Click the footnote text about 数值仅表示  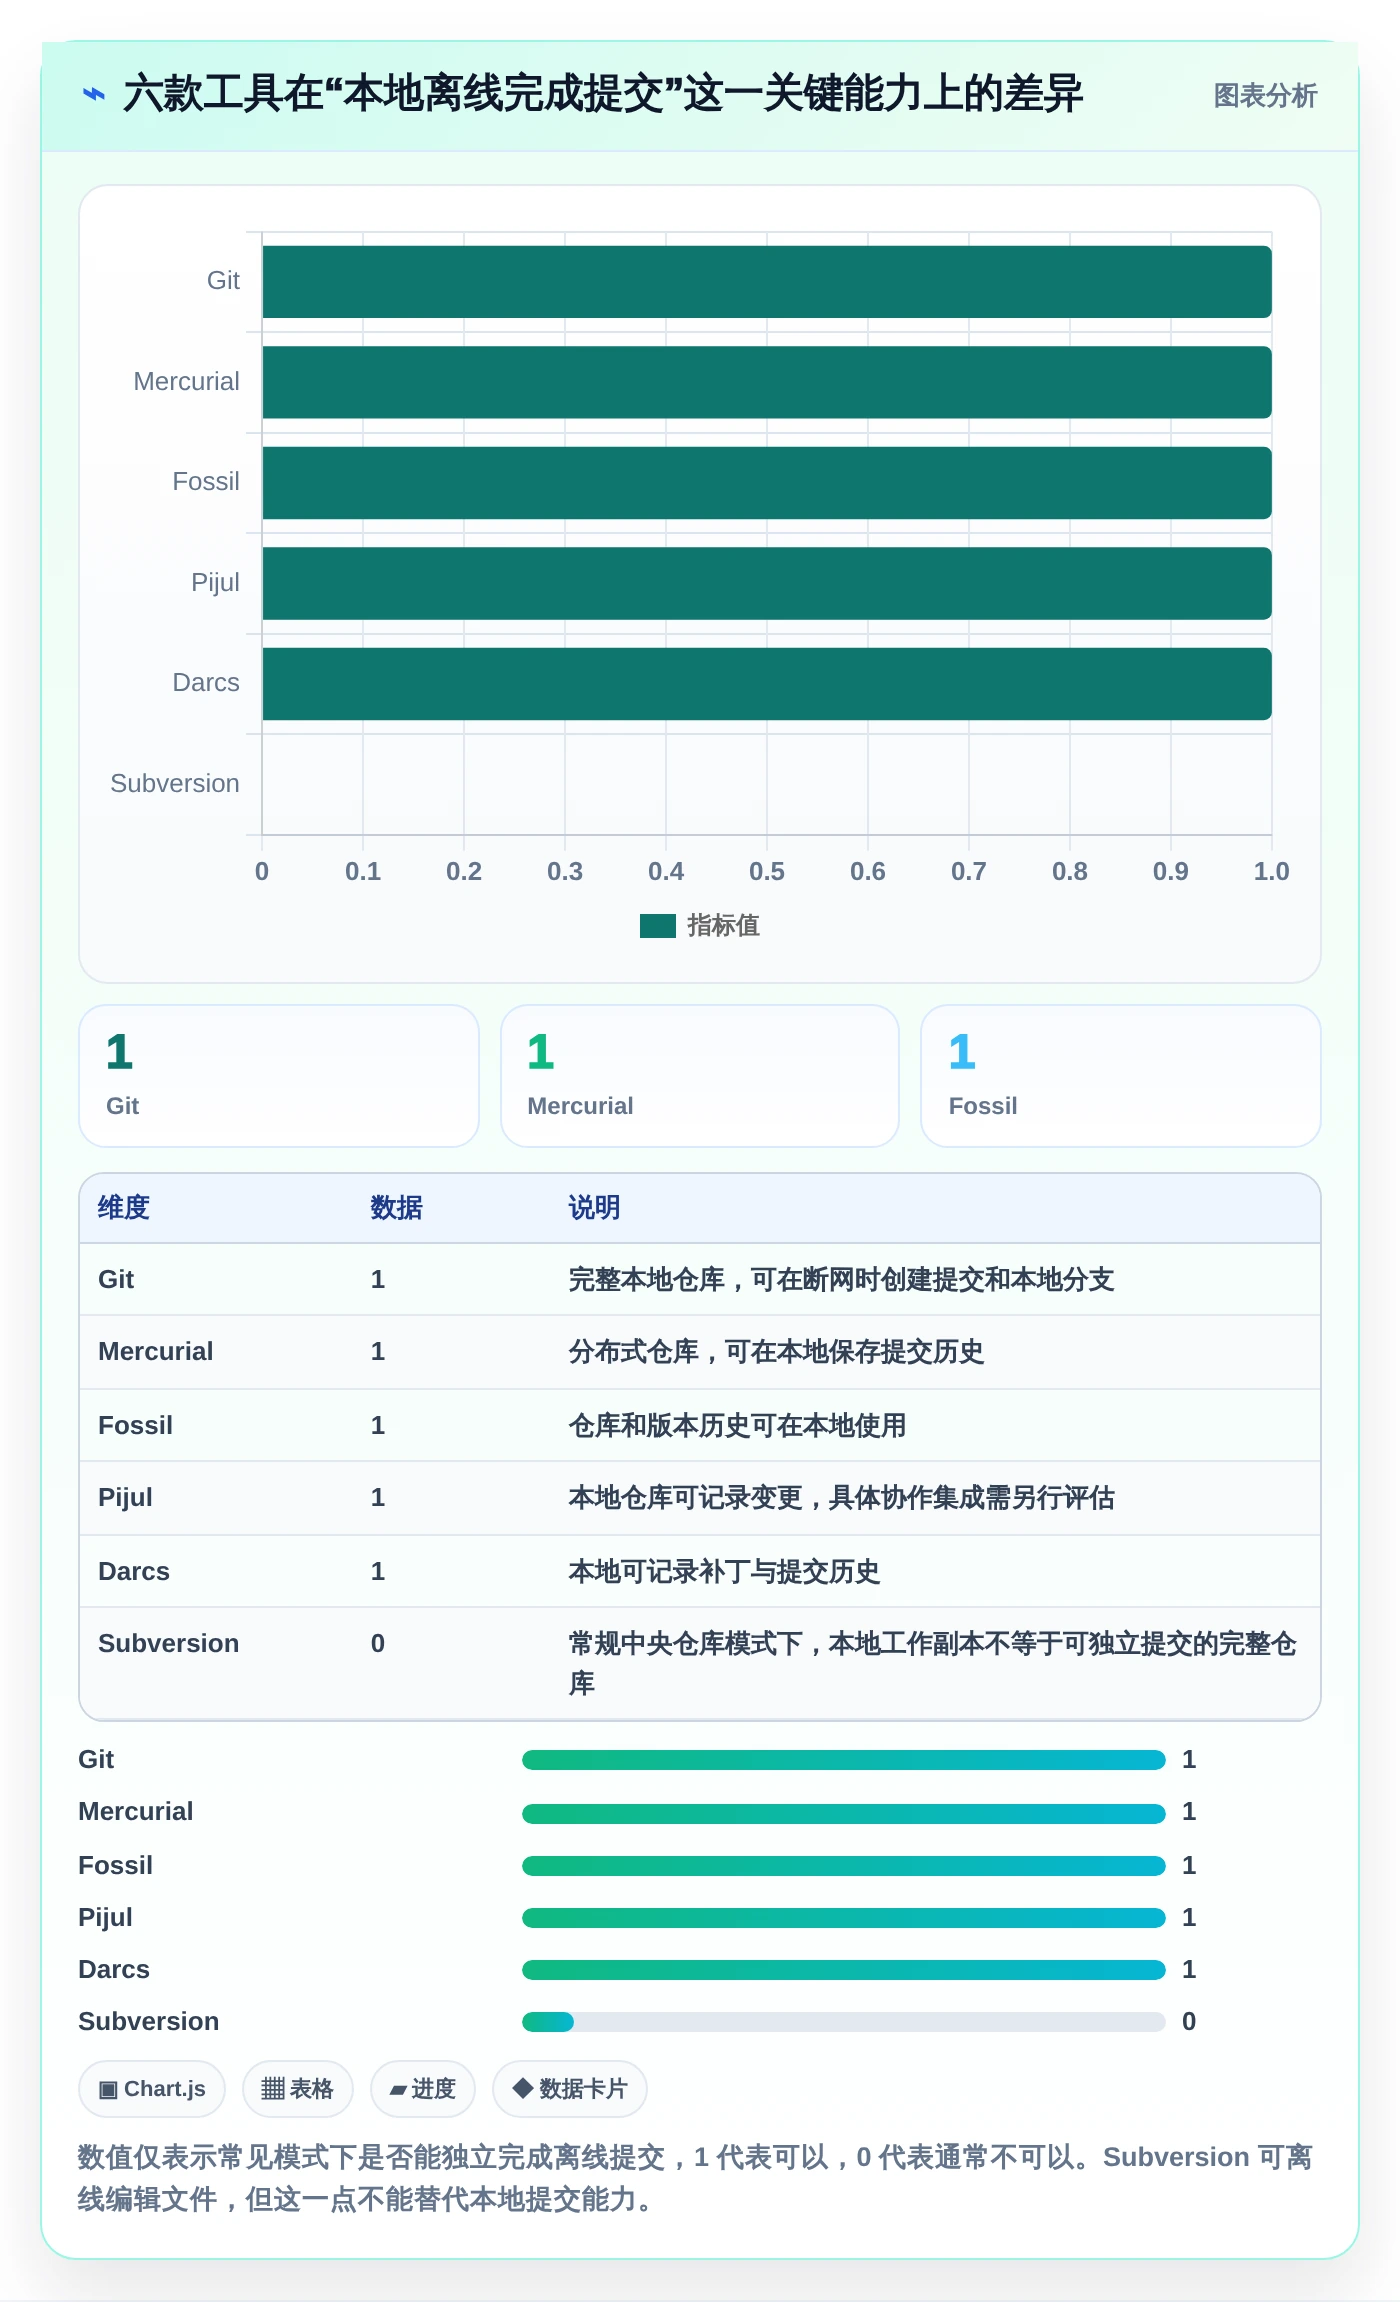[695, 2178]
